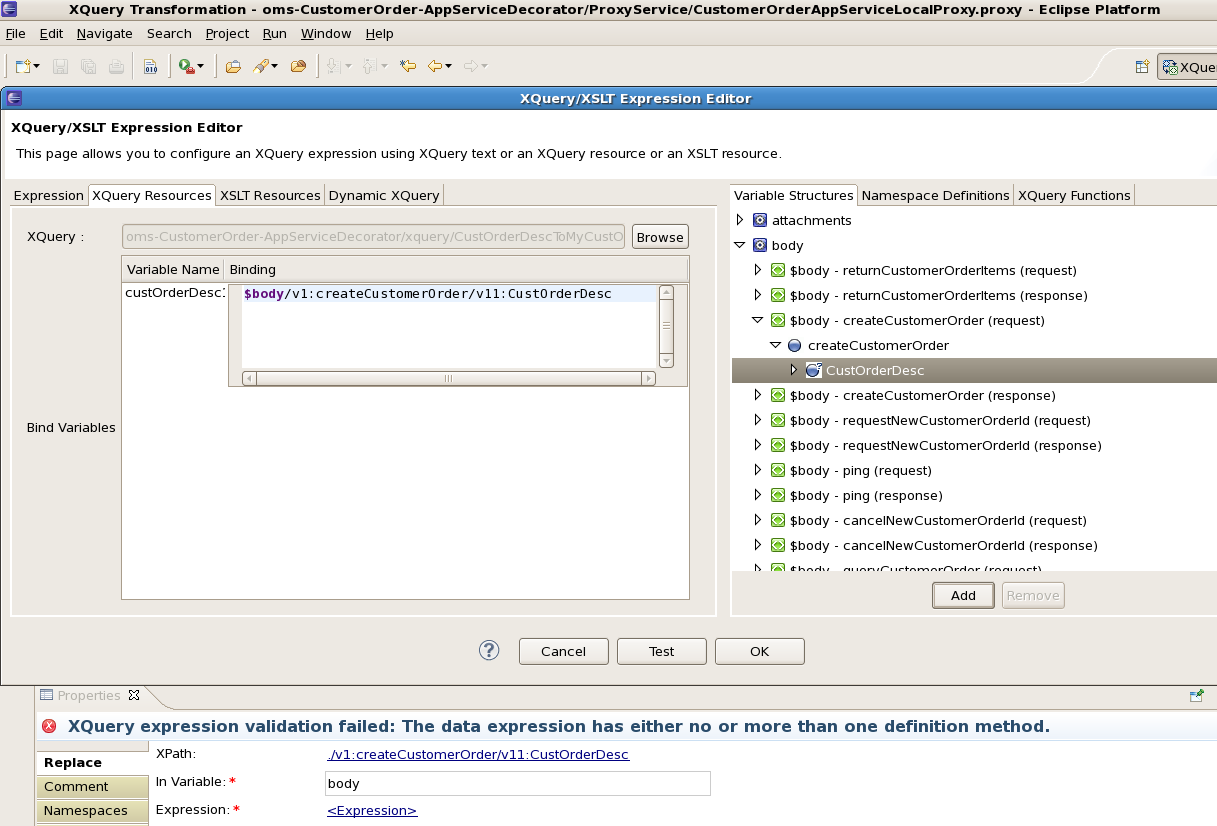1217x826 pixels.
Task: Click the Browse button
Action: [660, 237]
